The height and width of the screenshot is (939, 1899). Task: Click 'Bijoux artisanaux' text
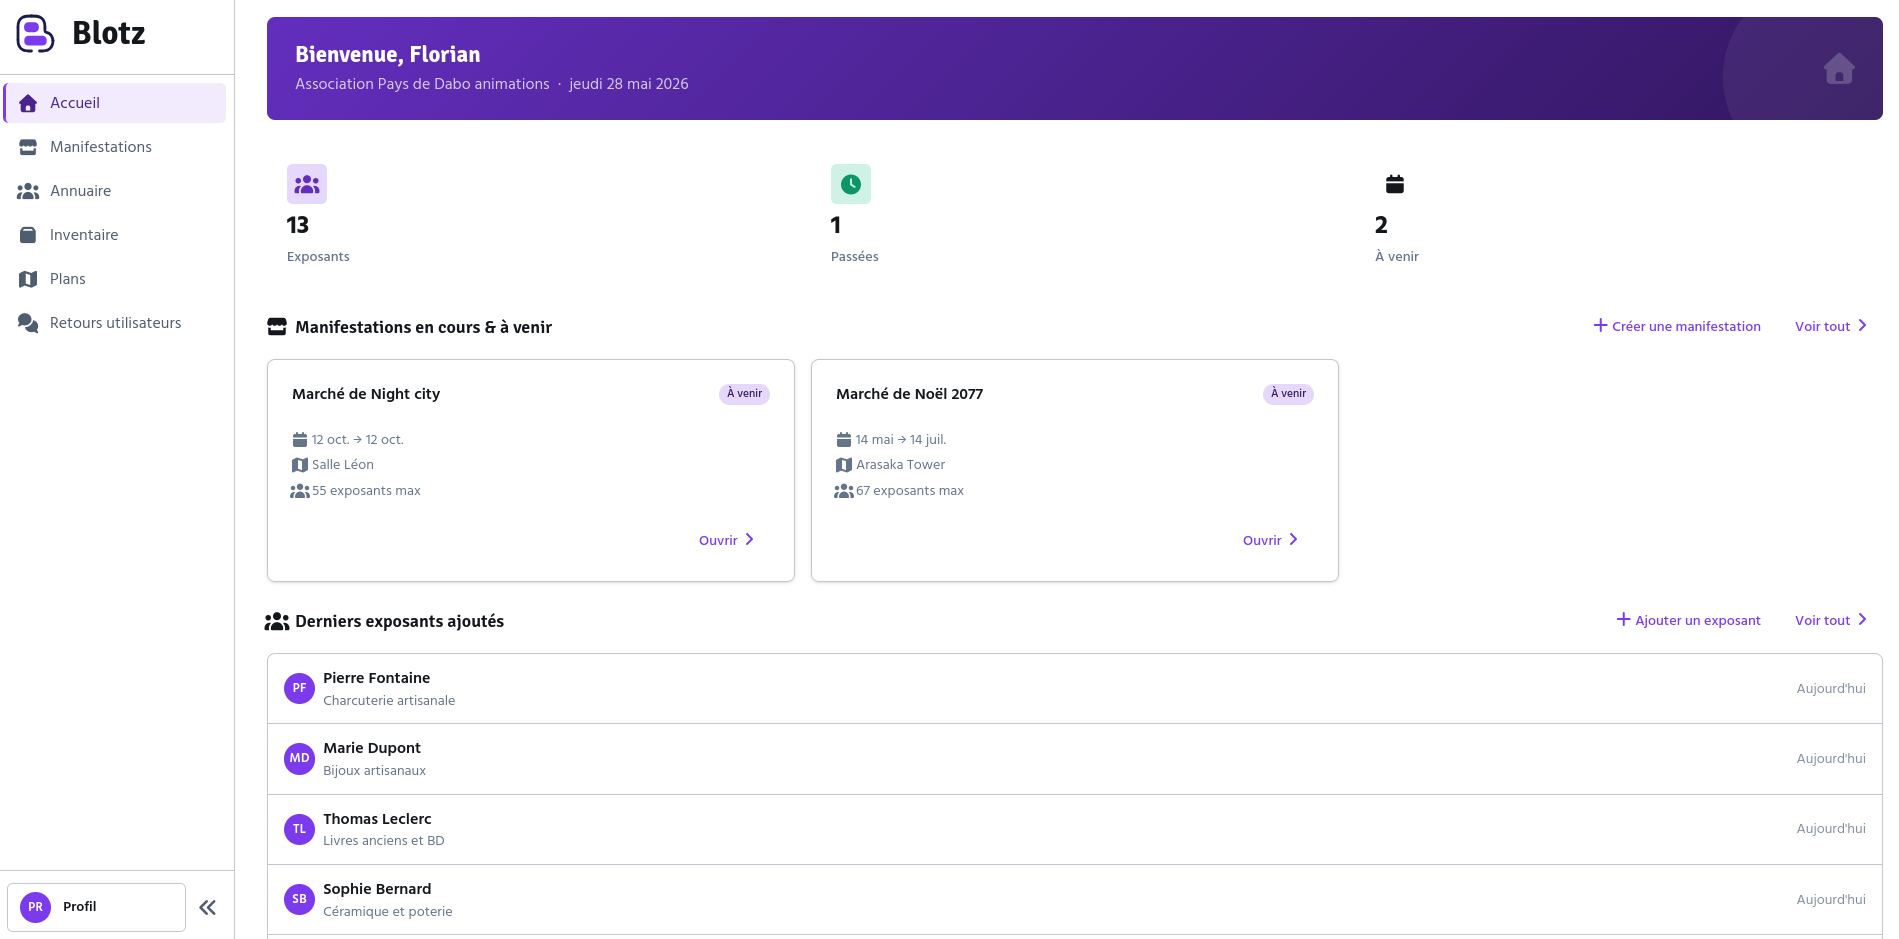point(374,771)
